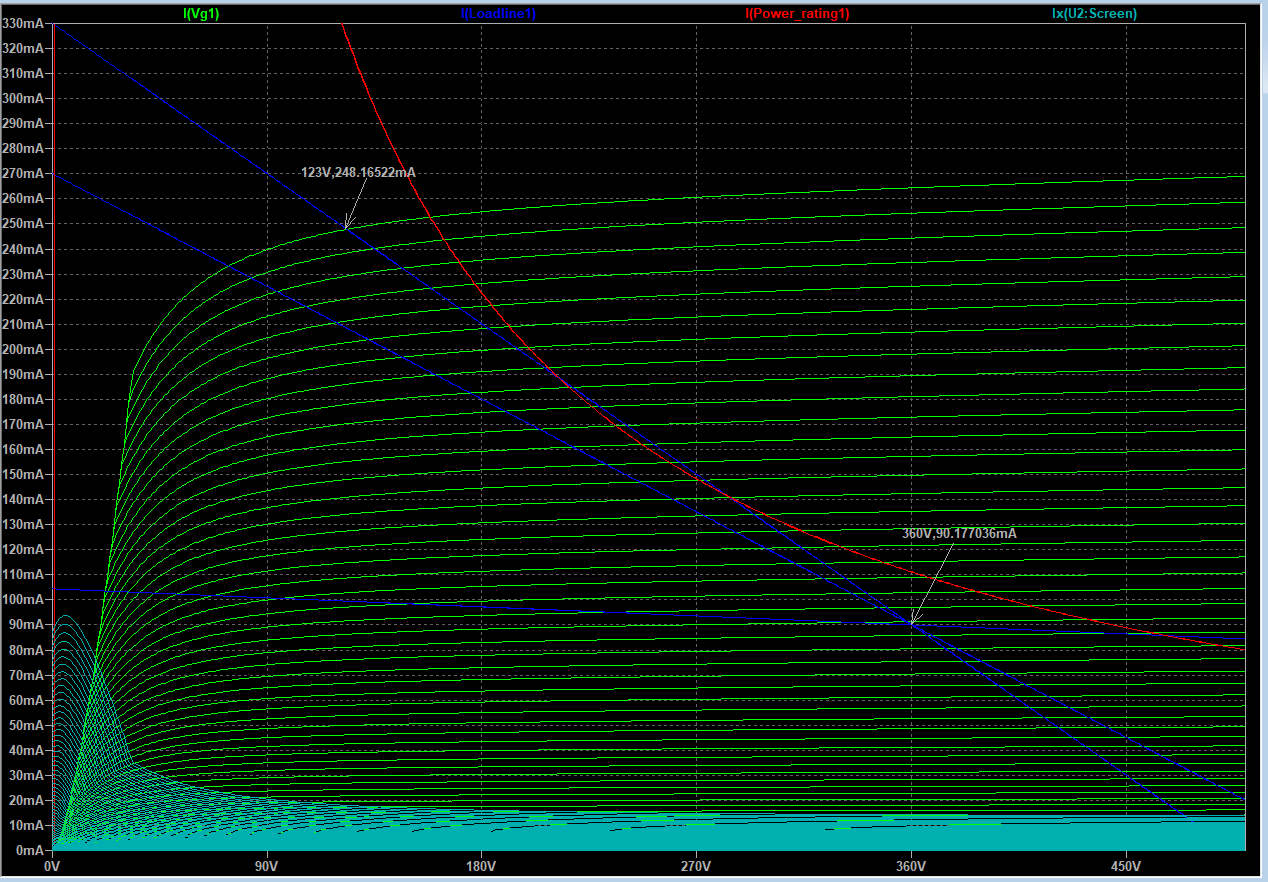Click the arrow tip of the 123V annotation

point(346,229)
